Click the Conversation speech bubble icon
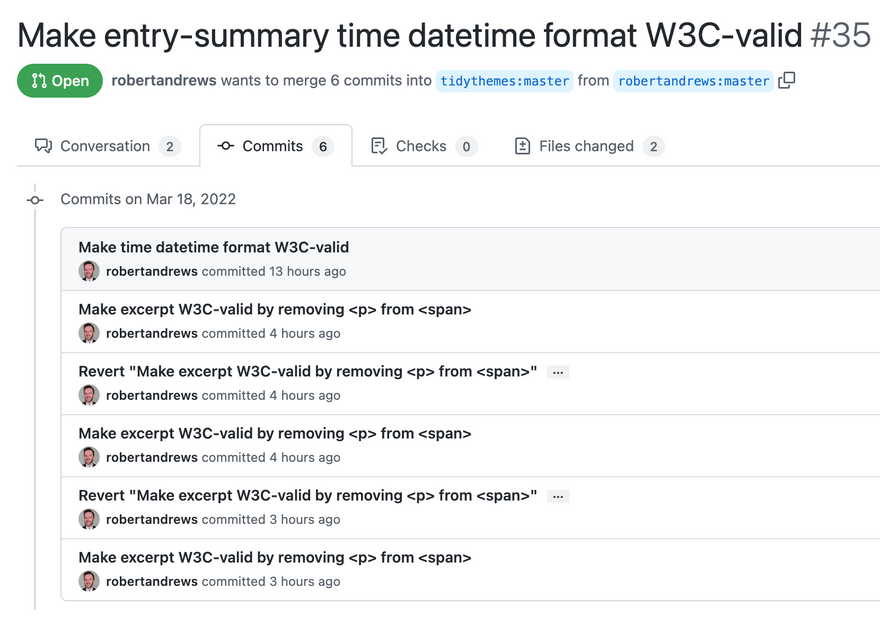Image resolution: width=880 pixels, height=630 pixels. (43, 146)
